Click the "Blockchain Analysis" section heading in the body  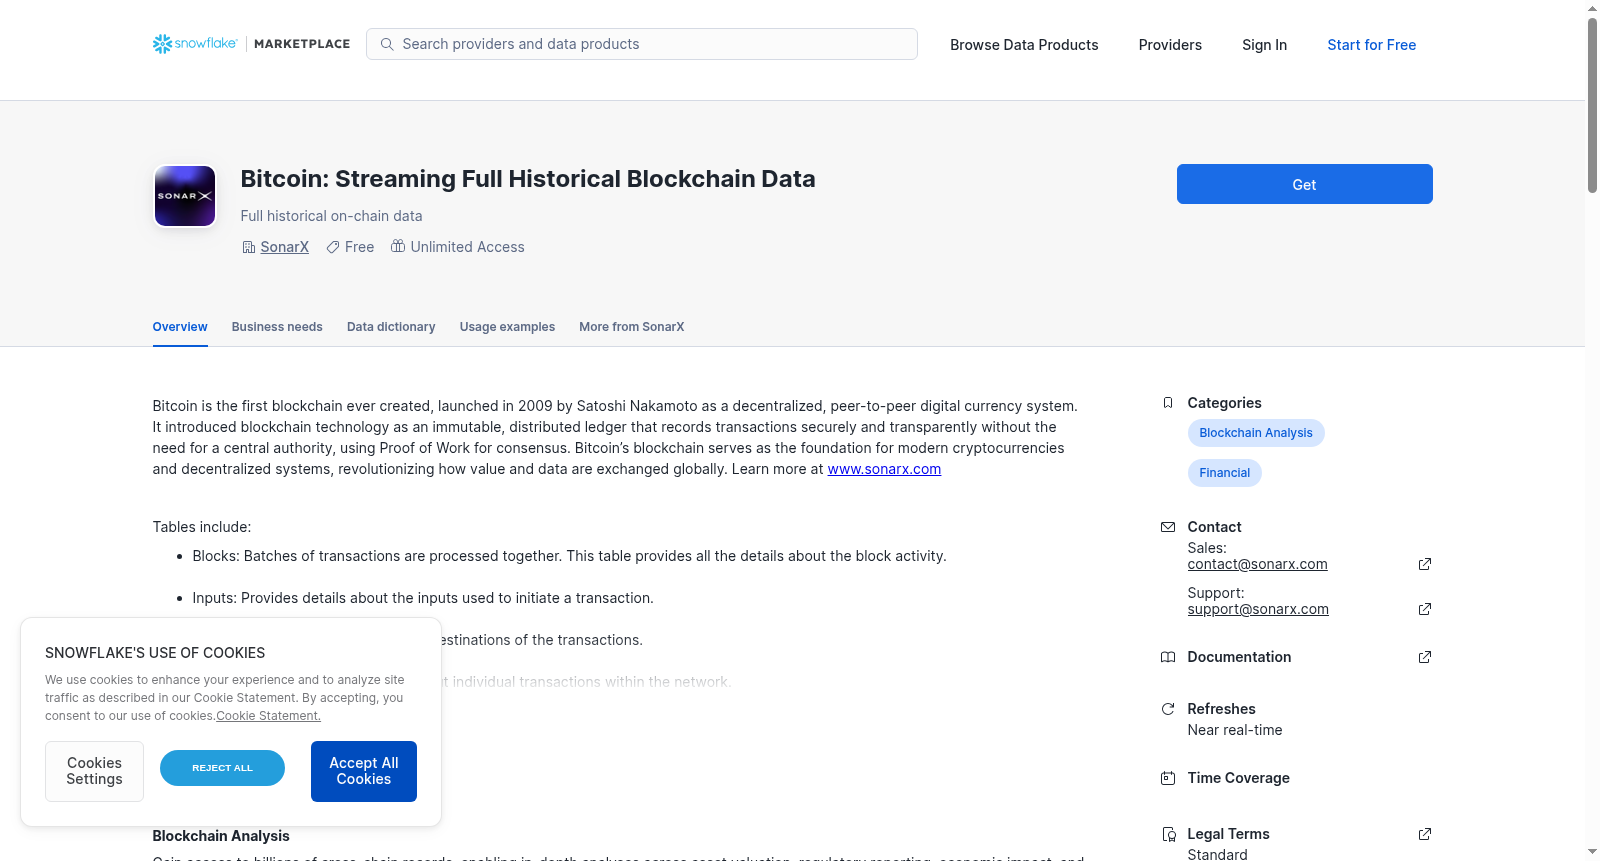pos(221,836)
